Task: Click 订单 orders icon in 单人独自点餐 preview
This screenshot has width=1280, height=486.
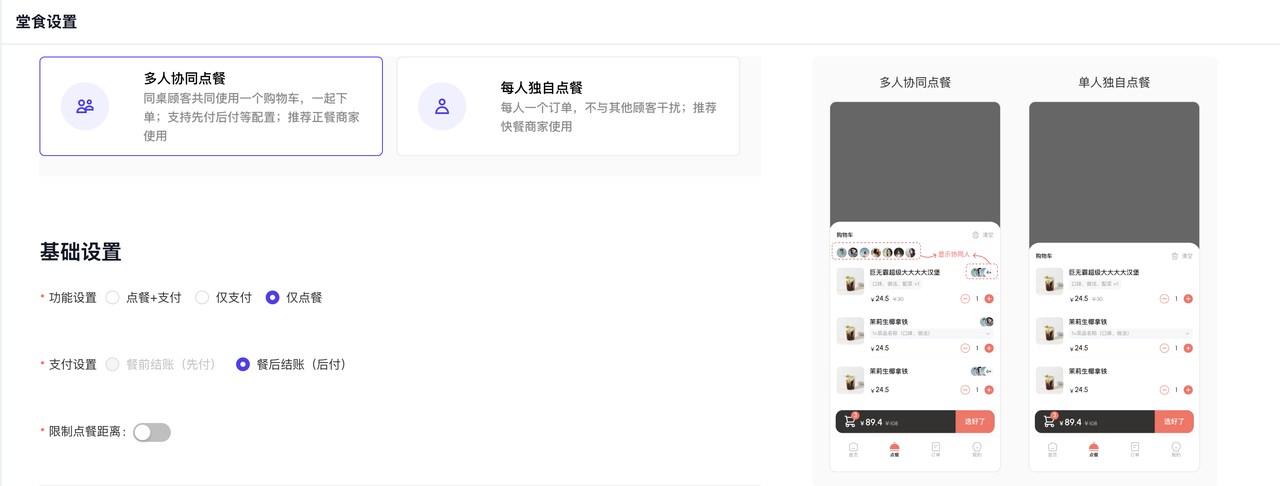Action: tap(1135, 447)
